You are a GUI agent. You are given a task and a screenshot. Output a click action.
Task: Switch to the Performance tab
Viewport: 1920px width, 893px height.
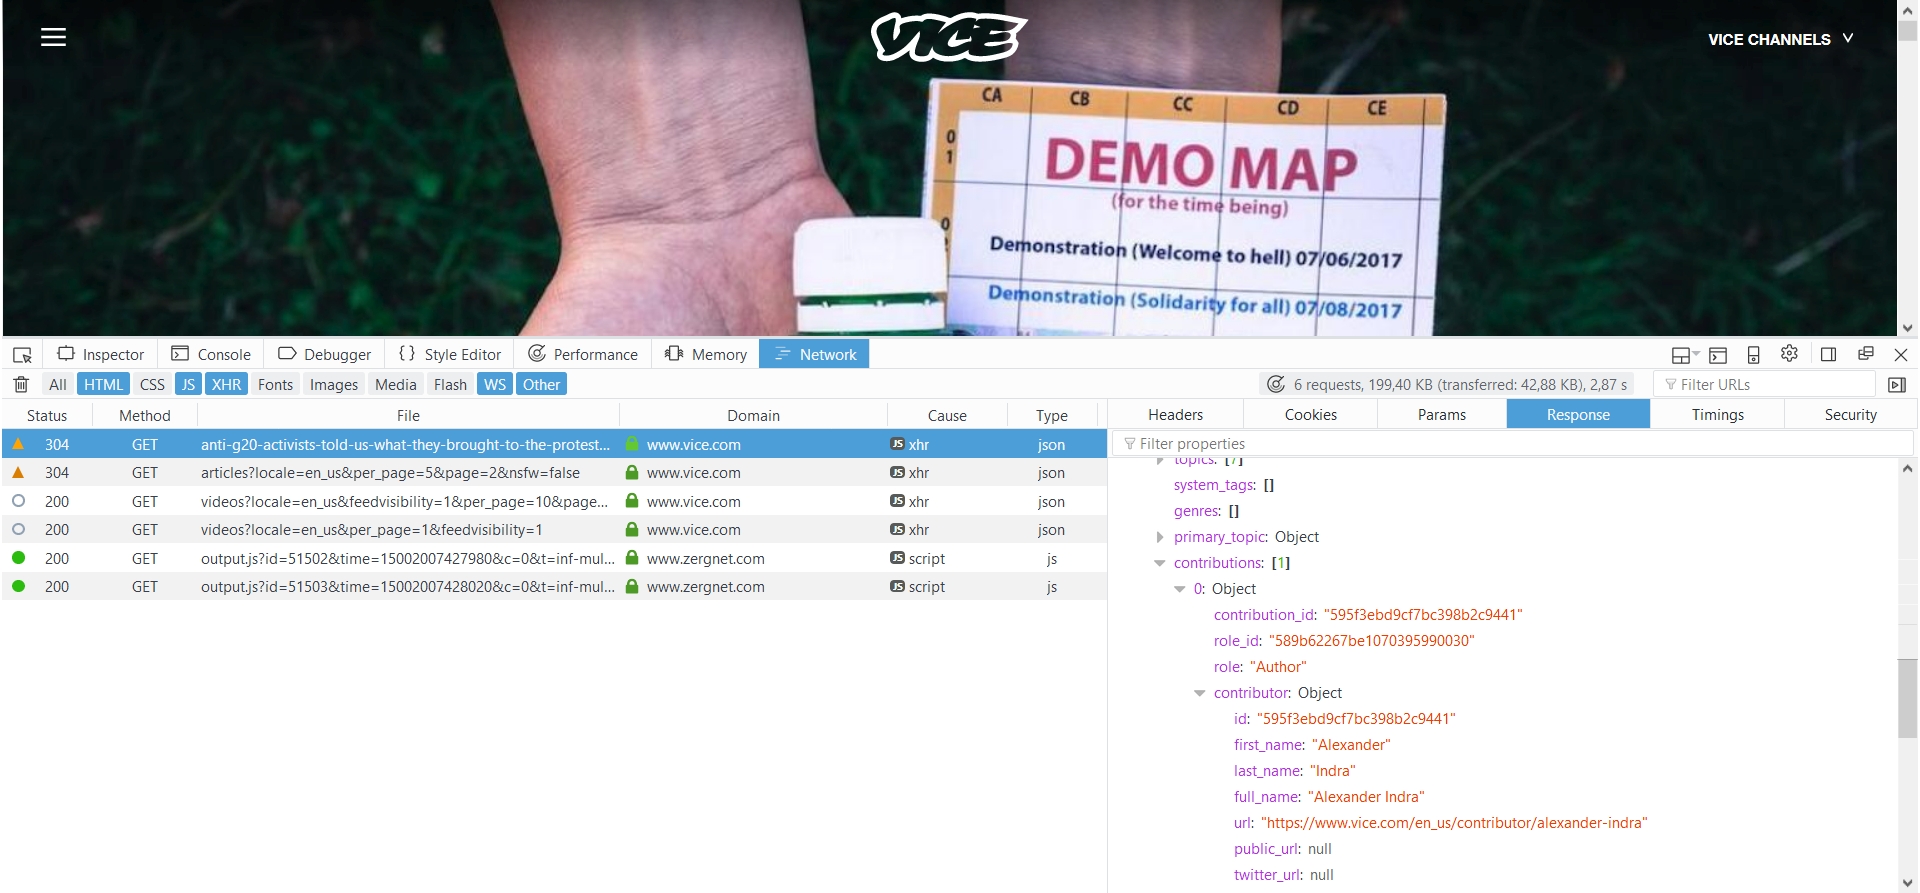(583, 355)
